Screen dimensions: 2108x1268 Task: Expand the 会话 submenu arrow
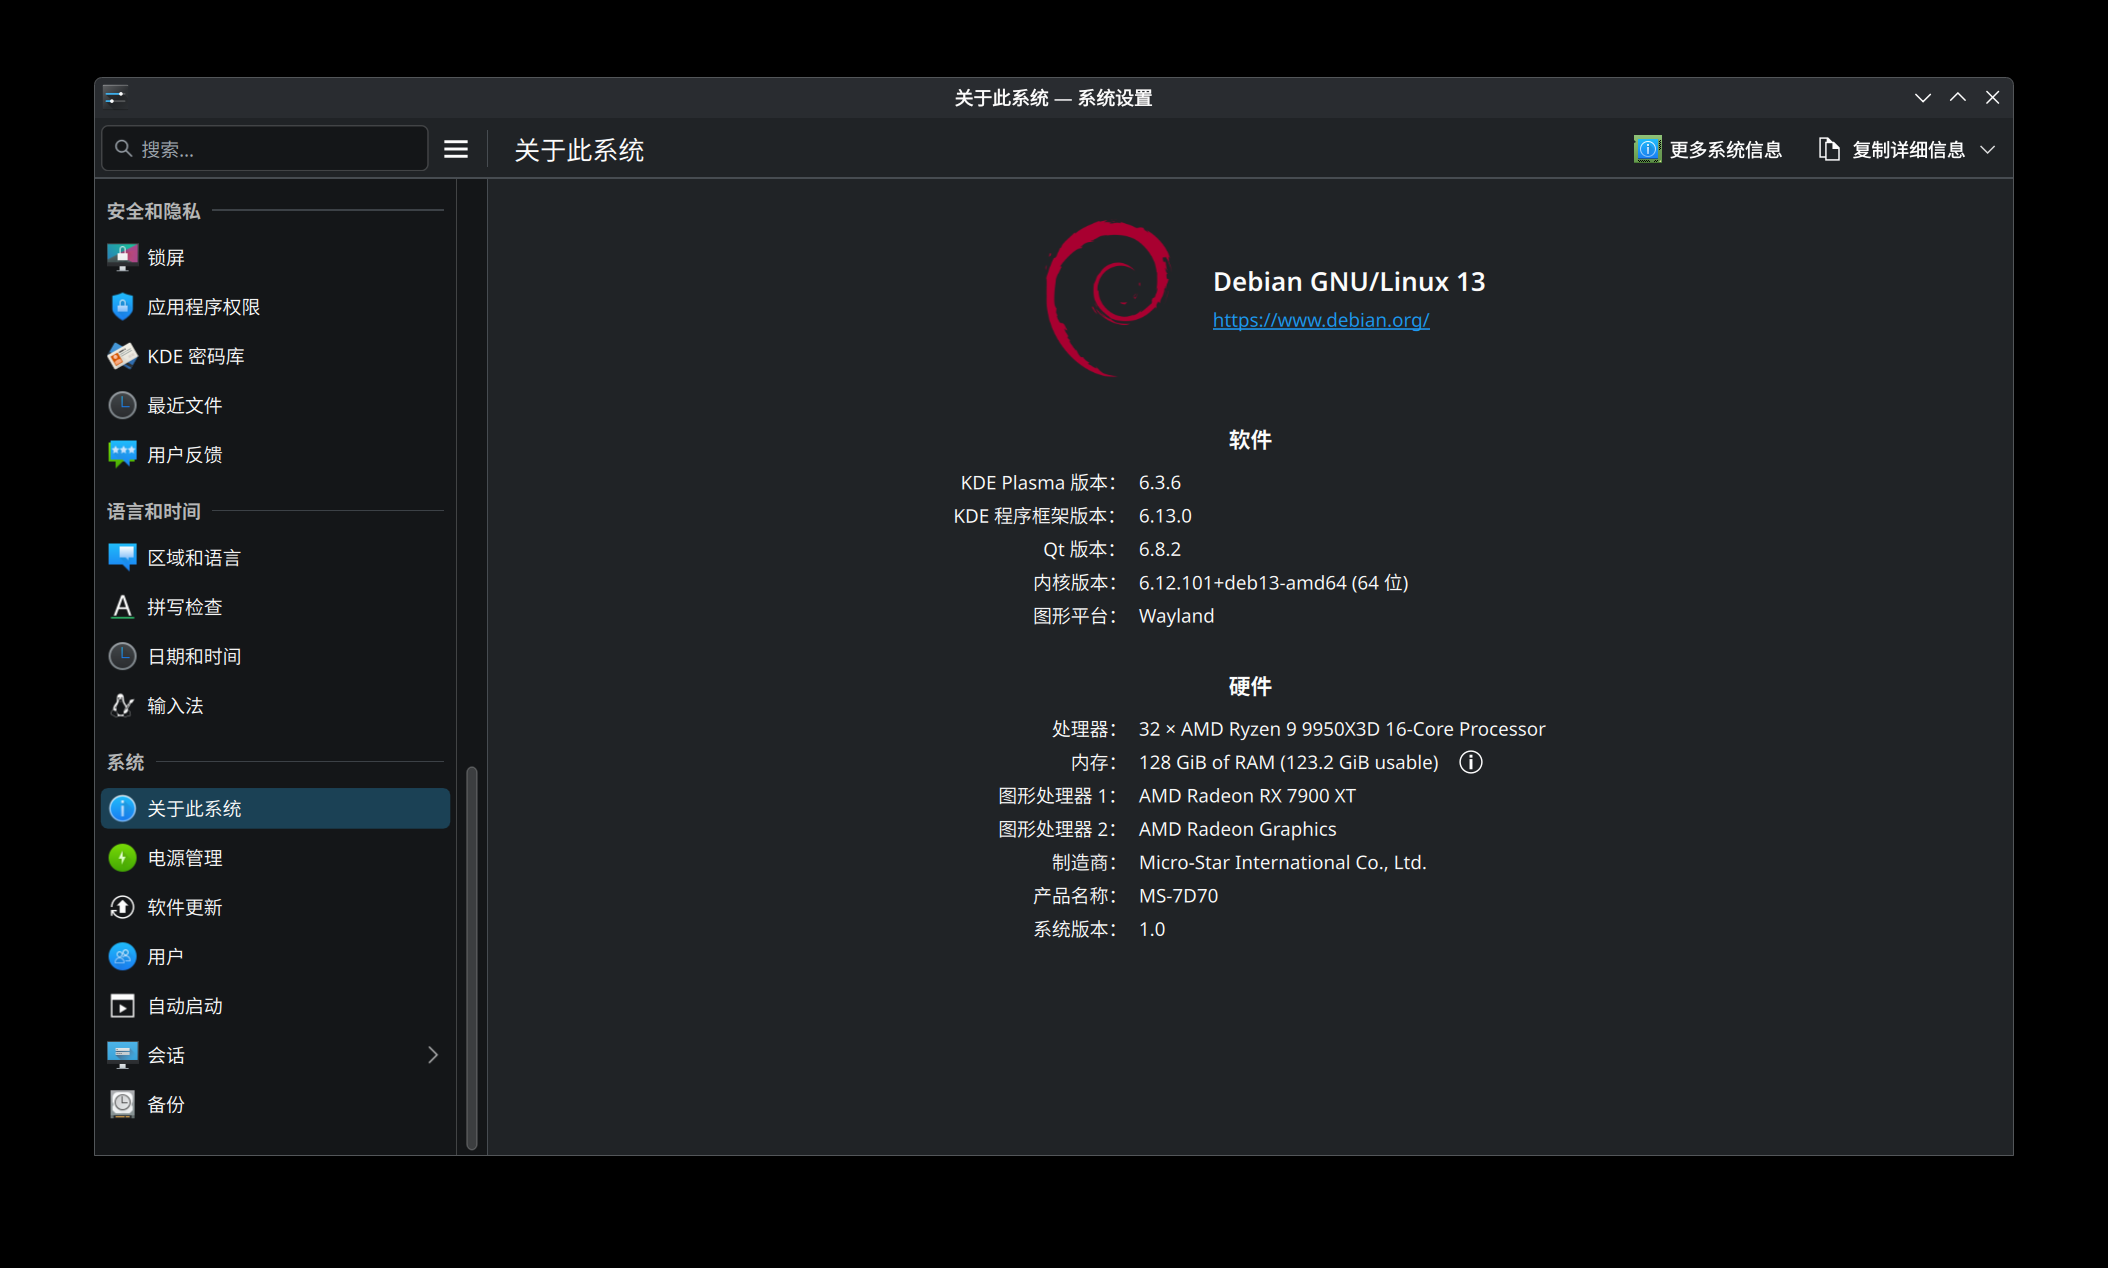pyautogui.click(x=433, y=1055)
